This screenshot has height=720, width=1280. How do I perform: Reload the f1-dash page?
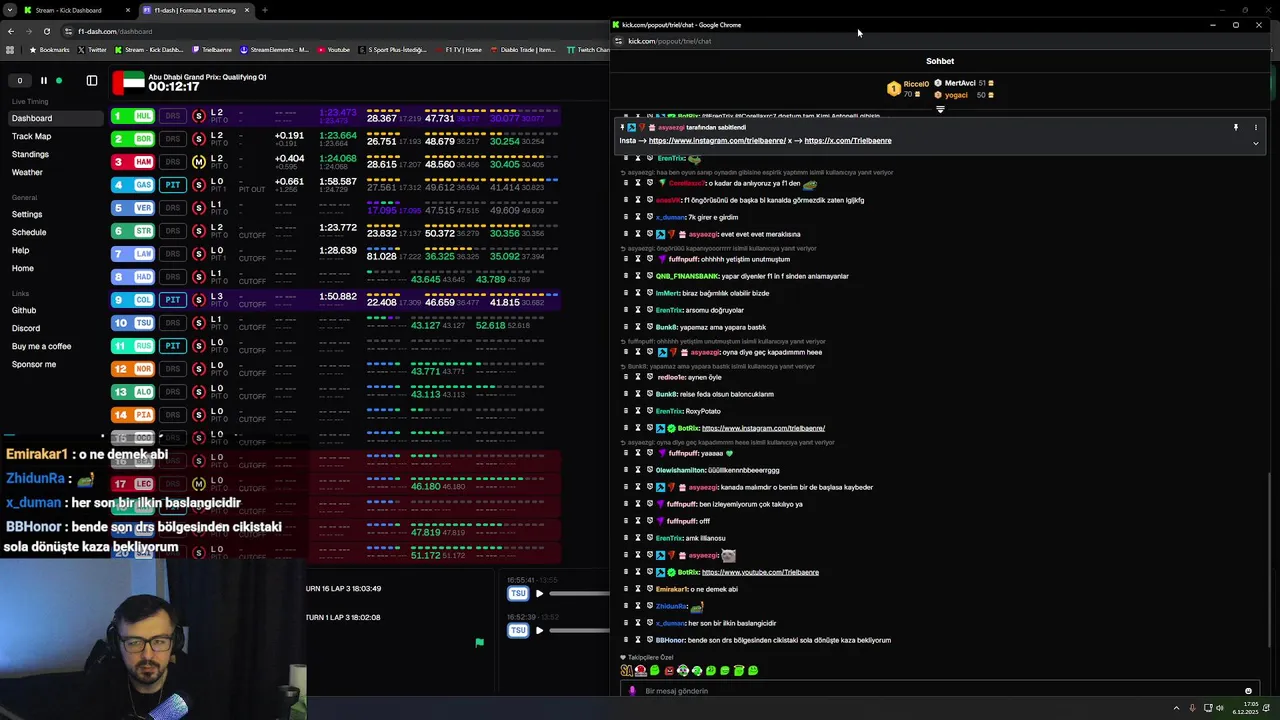[x=46, y=31]
